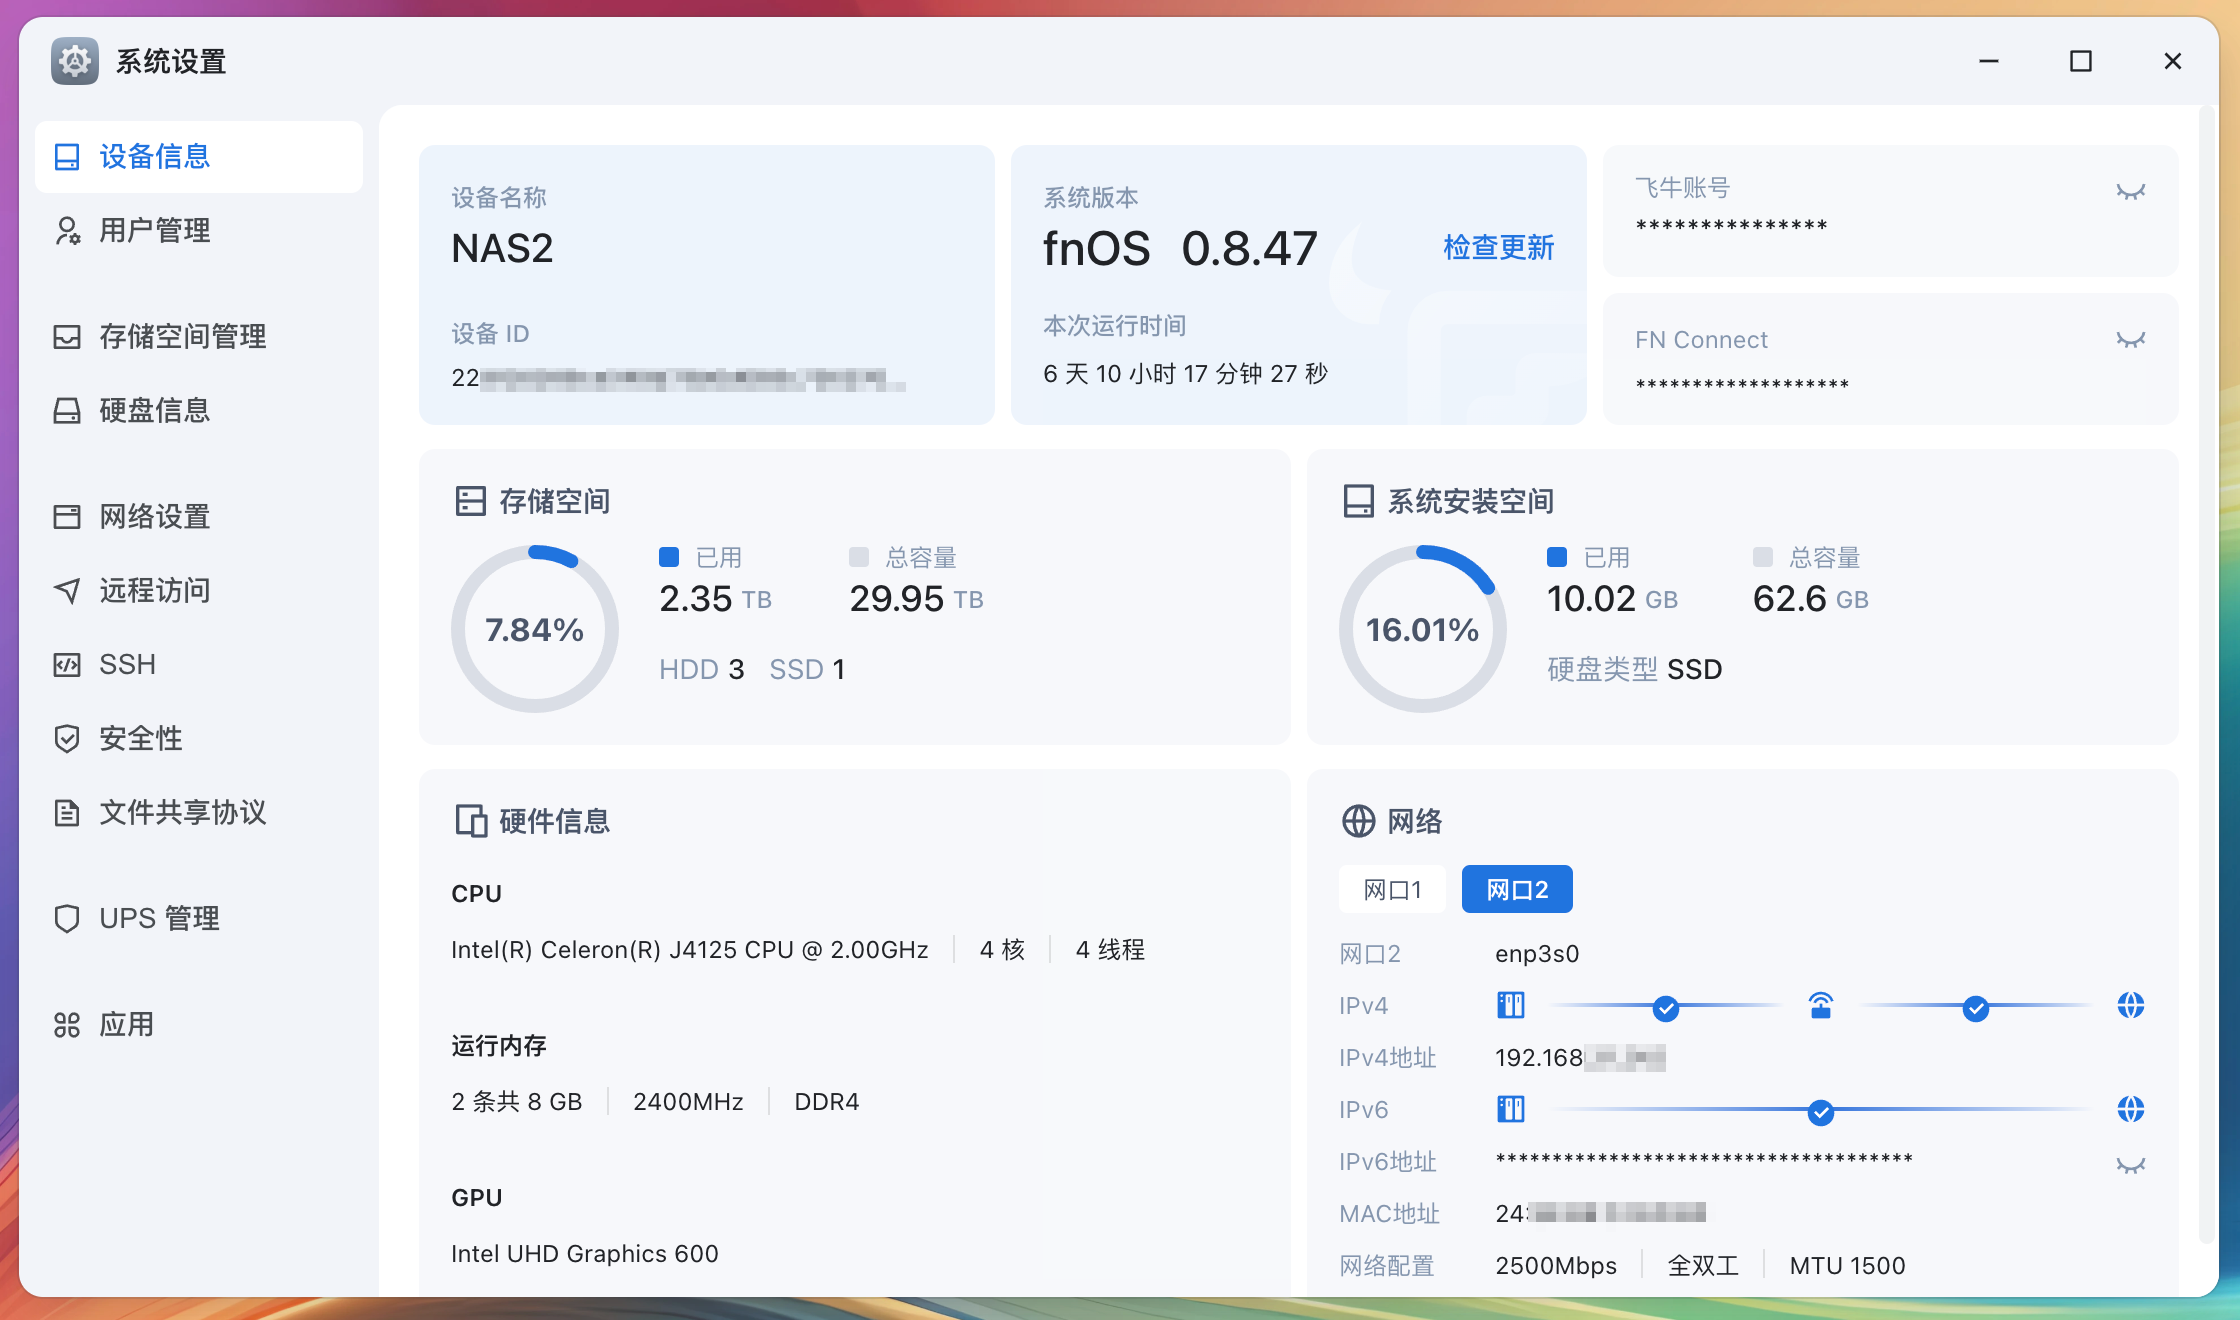Viewport: 2240px width, 1320px height.
Task: Reveal the hidden 飞牛账号 value
Action: pos(2131,192)
